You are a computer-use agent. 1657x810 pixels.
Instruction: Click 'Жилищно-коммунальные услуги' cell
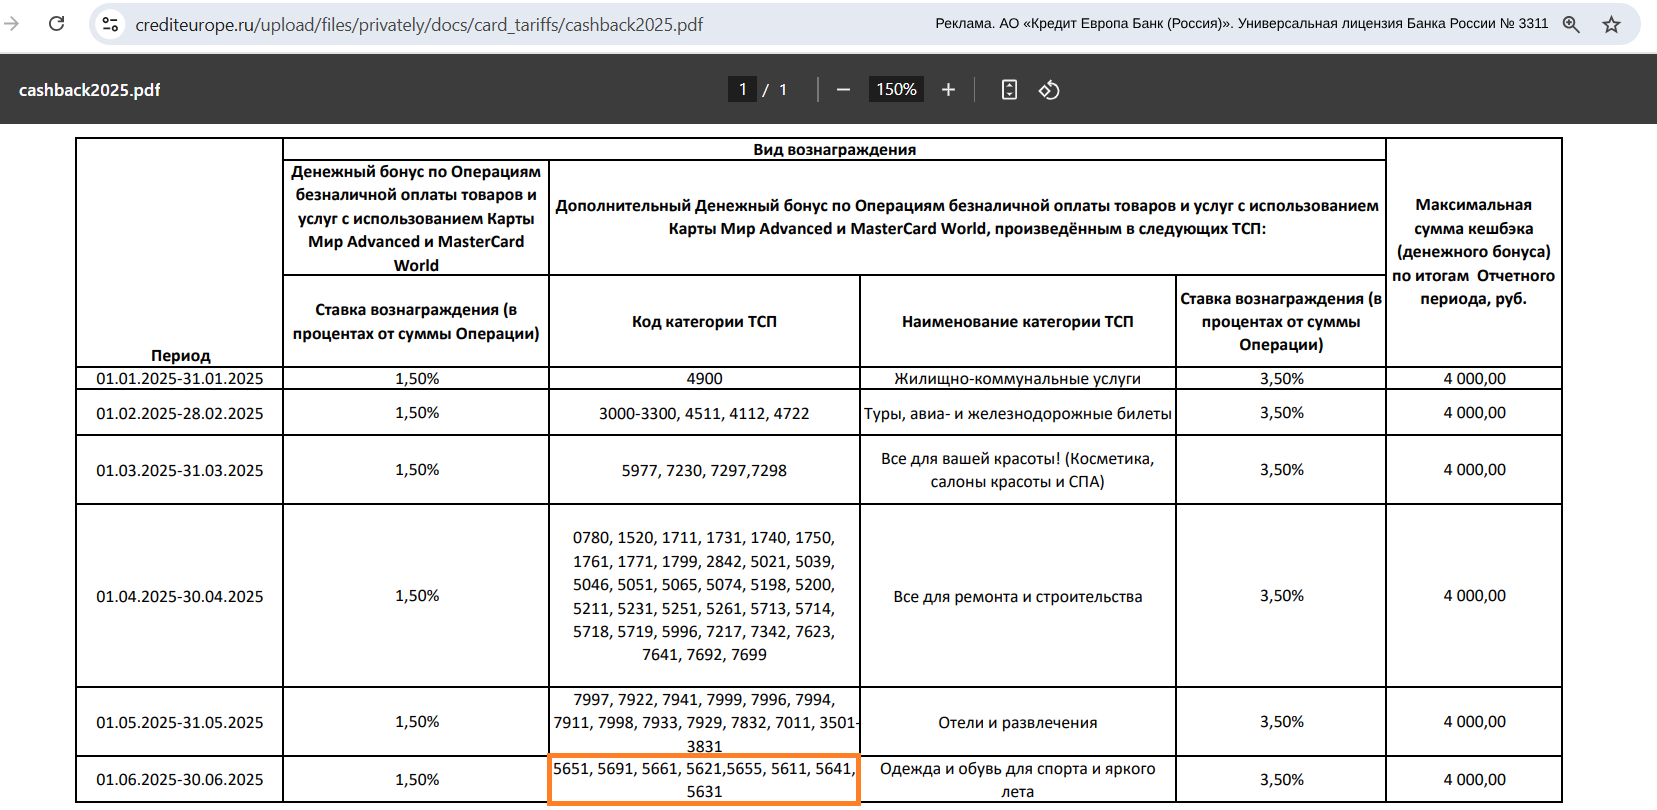[1018, 378]
